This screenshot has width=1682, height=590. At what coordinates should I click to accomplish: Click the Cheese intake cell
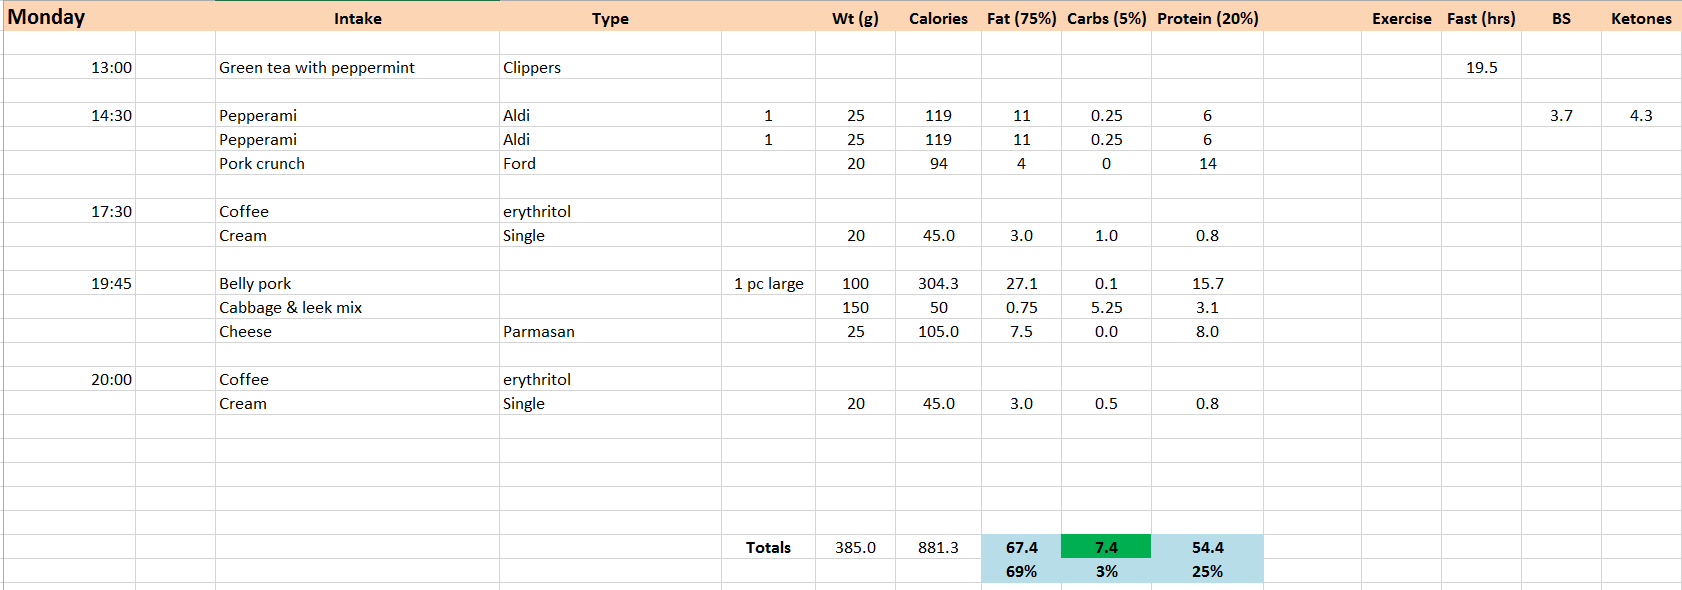(357, 331)
